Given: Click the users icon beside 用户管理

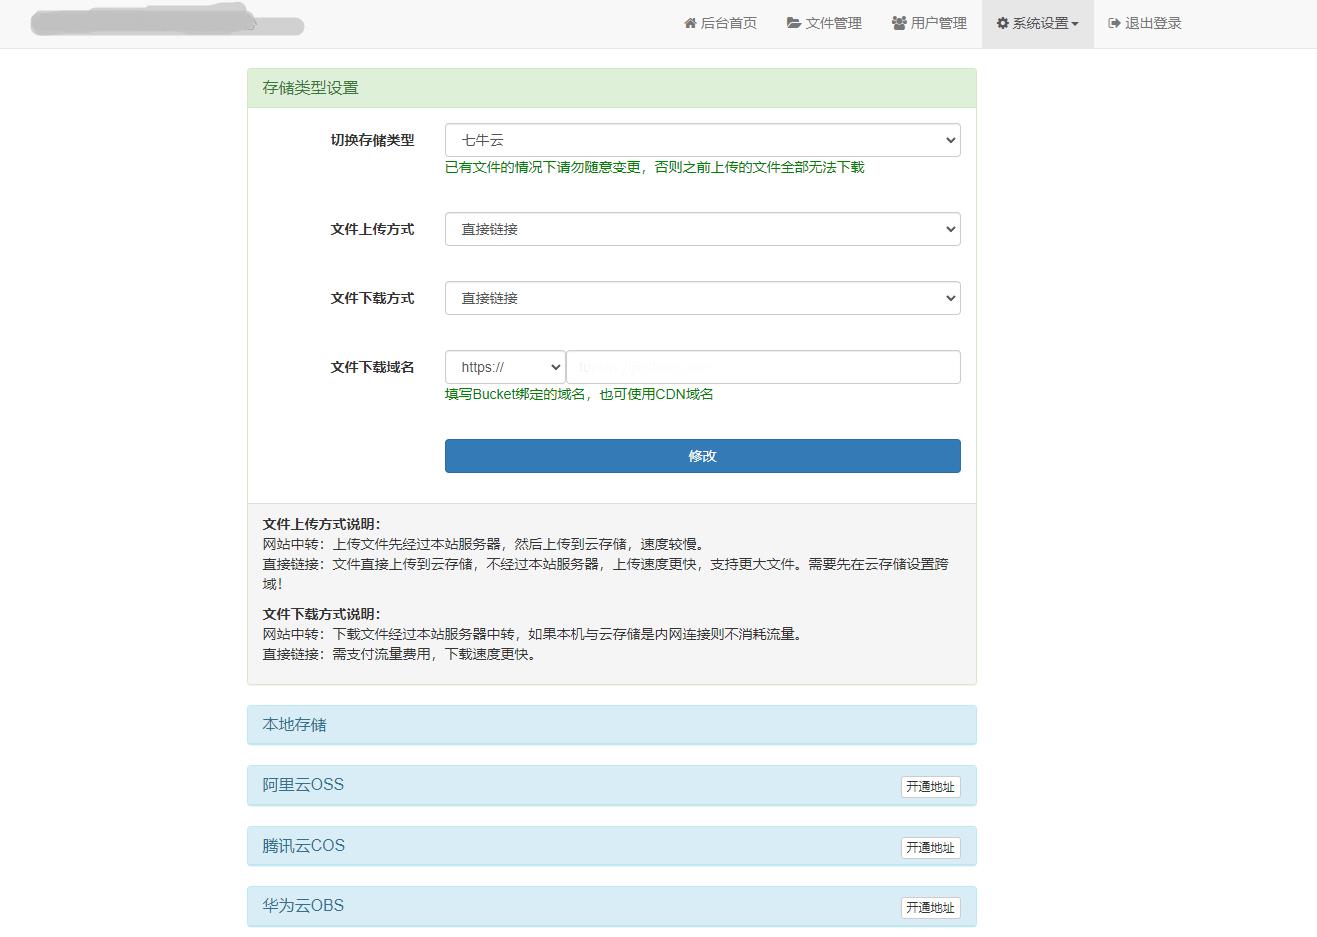Looking at the screenshot, I should (899, 23).
